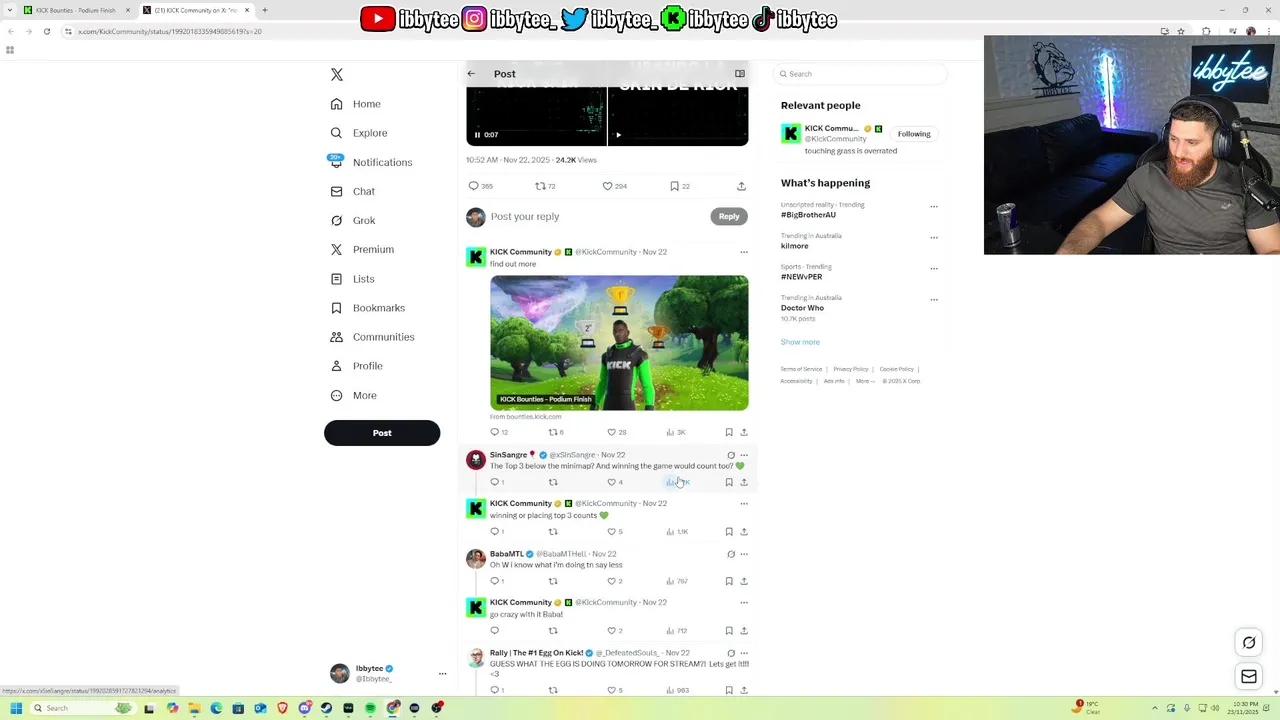This screenshot has width=1280, height=720.
Task: Open options on Rally's egg reply
Action: (x=743, y=653)
